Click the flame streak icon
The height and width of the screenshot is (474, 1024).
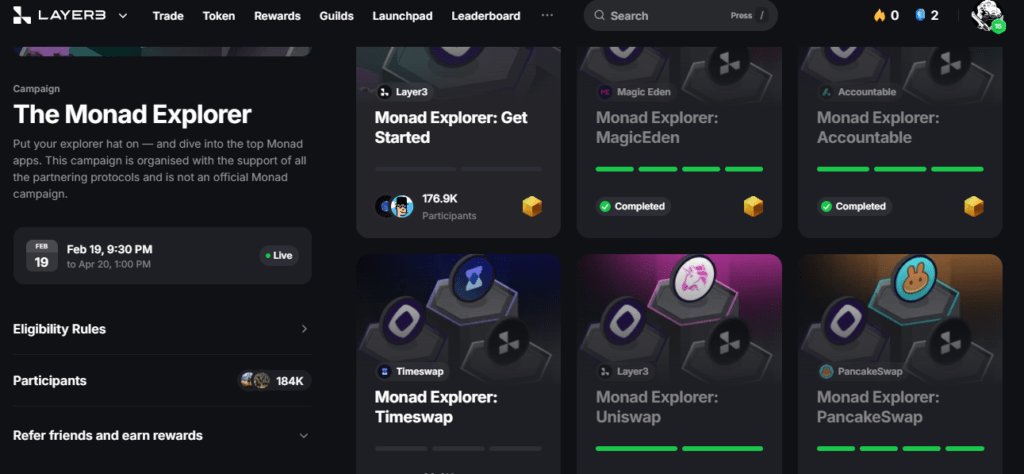[880, 16]
